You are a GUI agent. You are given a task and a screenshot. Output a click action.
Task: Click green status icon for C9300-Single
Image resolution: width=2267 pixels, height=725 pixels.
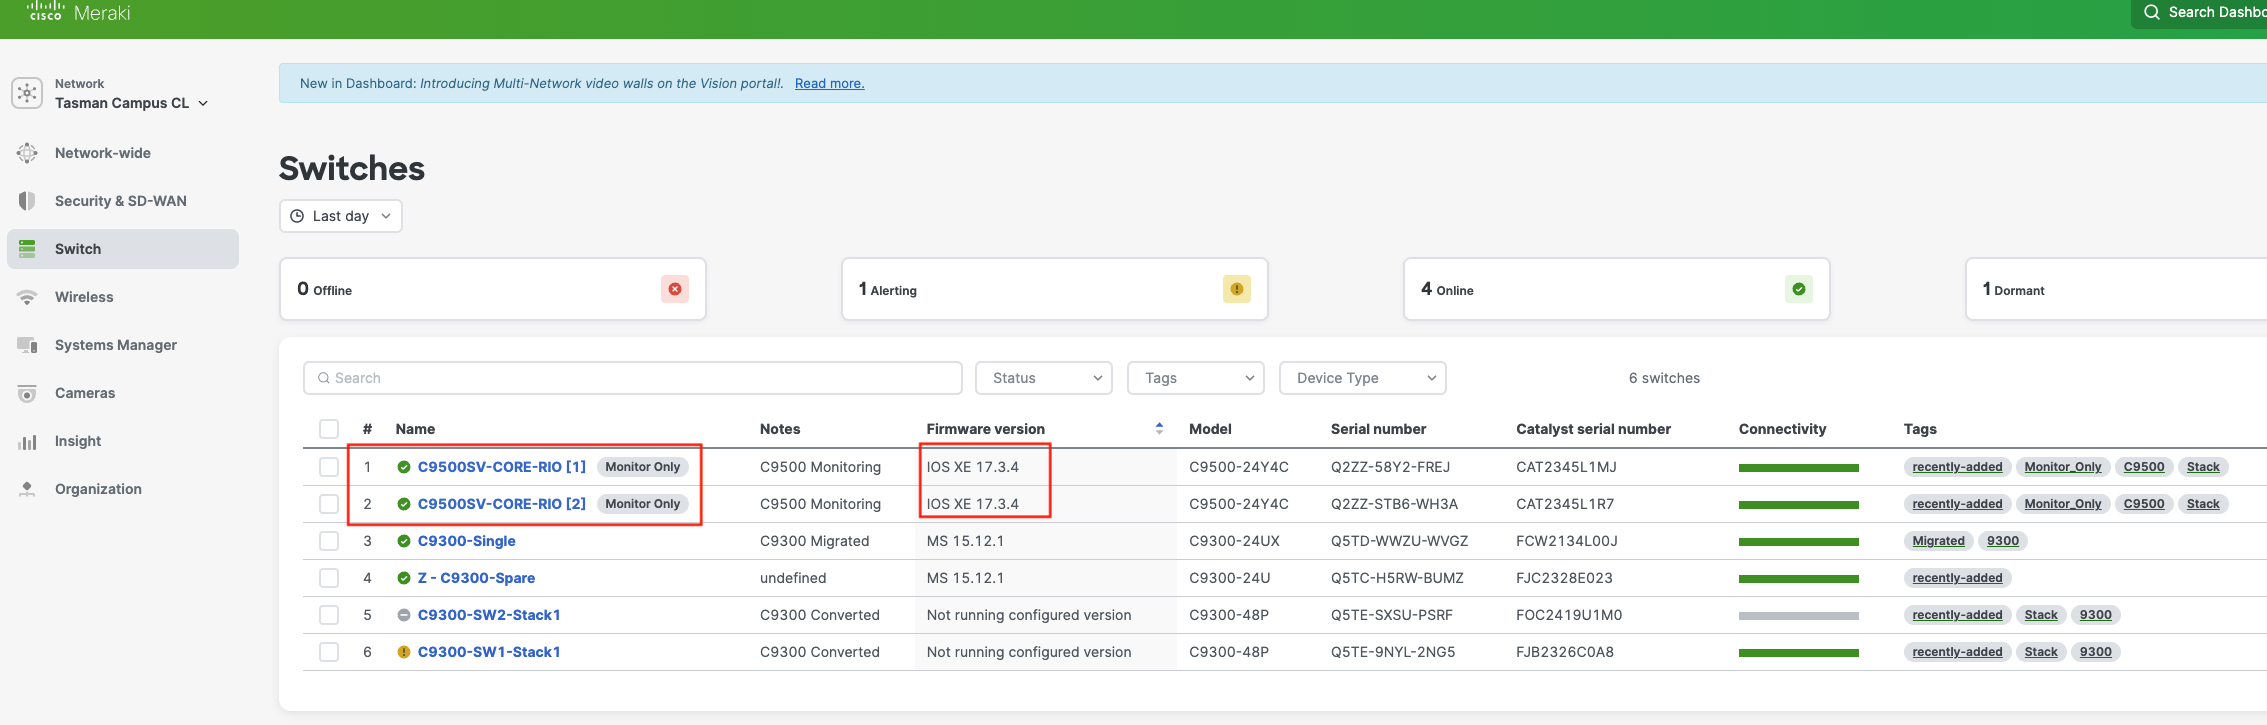pos(404,541)
